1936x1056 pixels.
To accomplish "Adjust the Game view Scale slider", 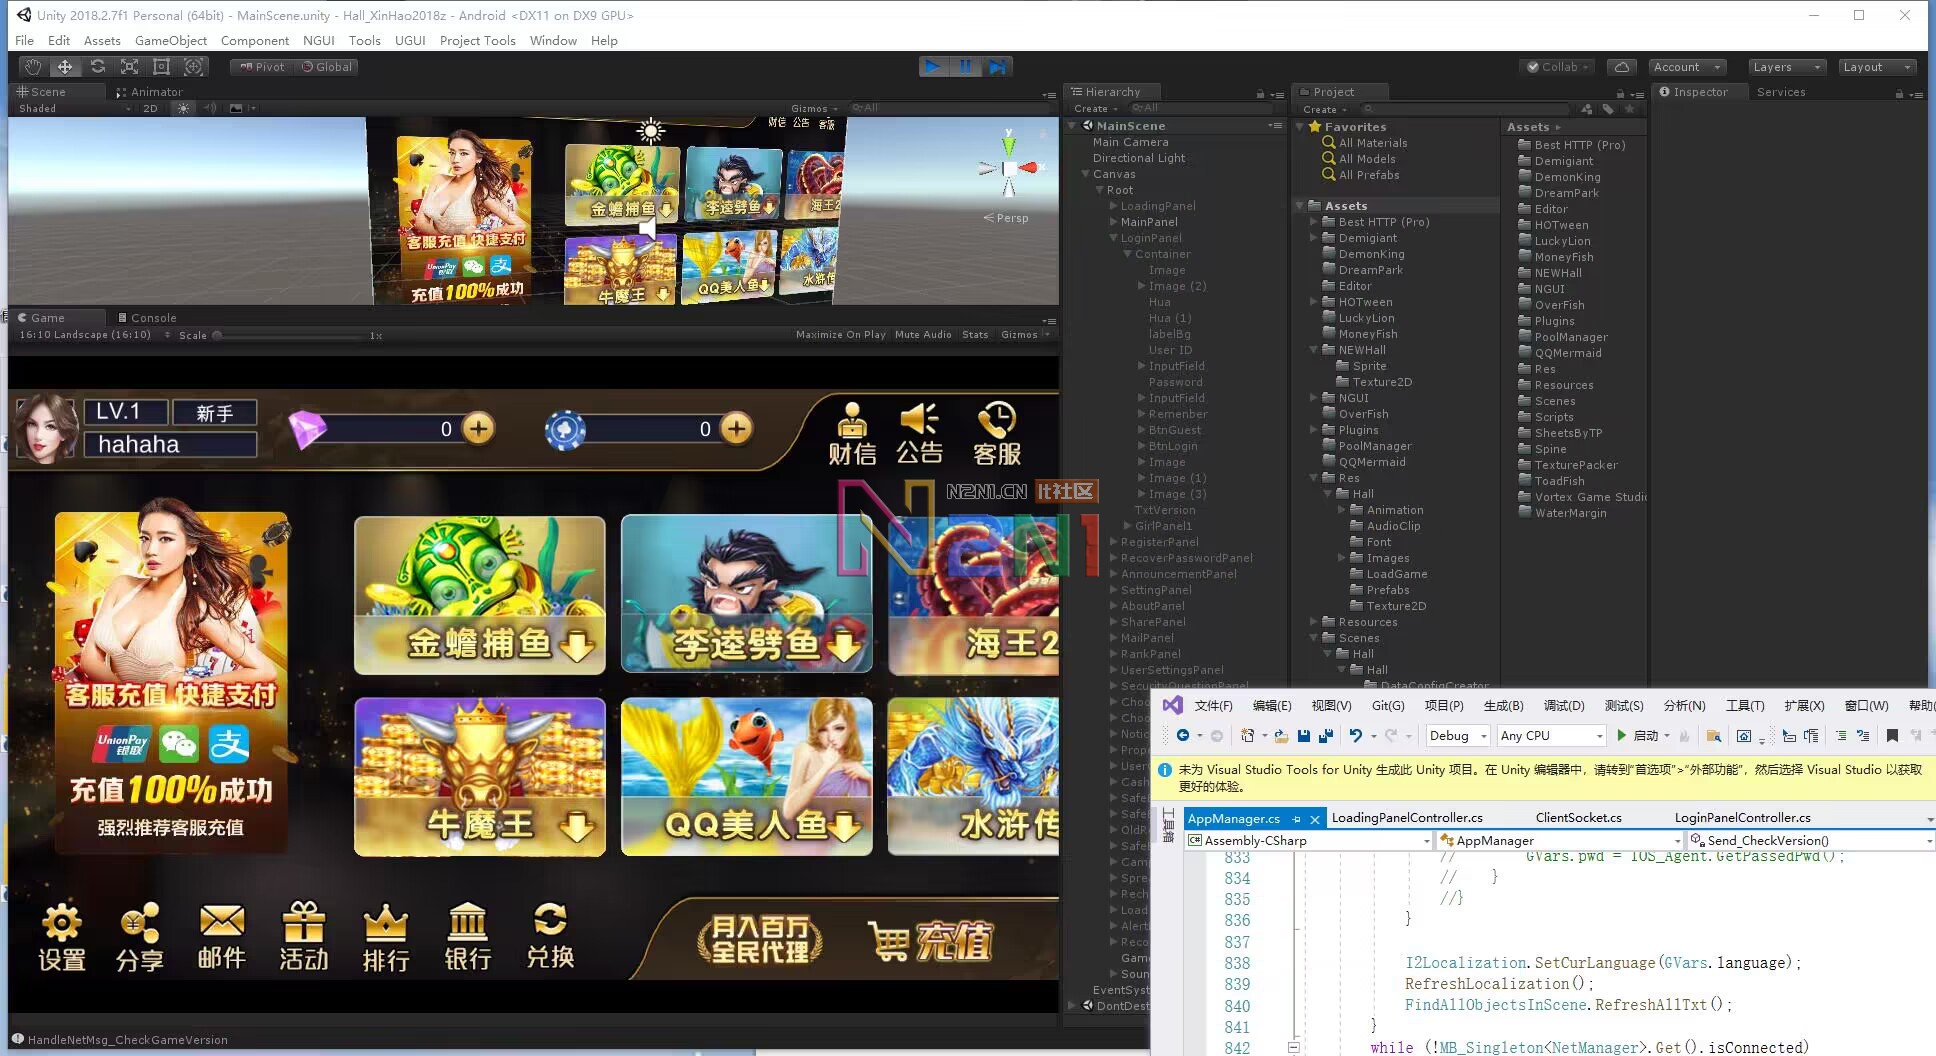I will click(218, 336).
